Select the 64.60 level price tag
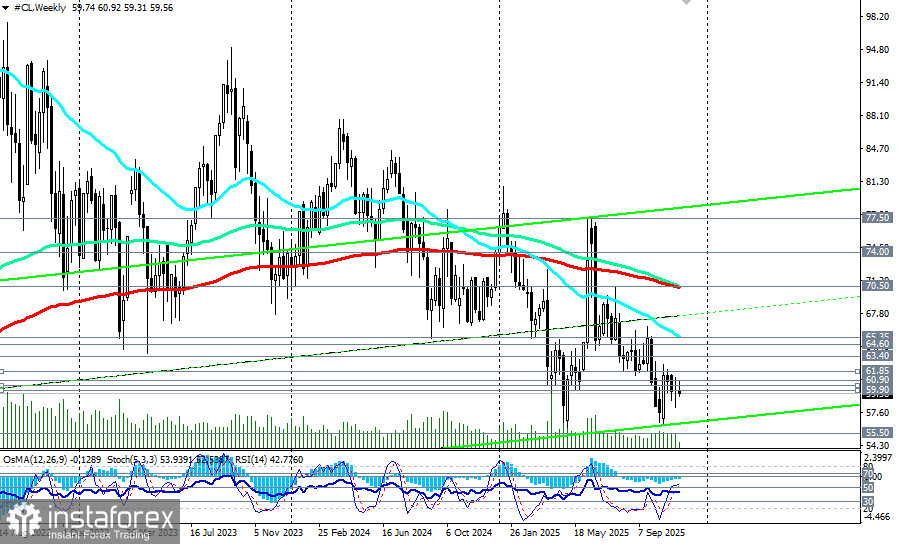This screenshot has width=899, height=544. [877, 344]
